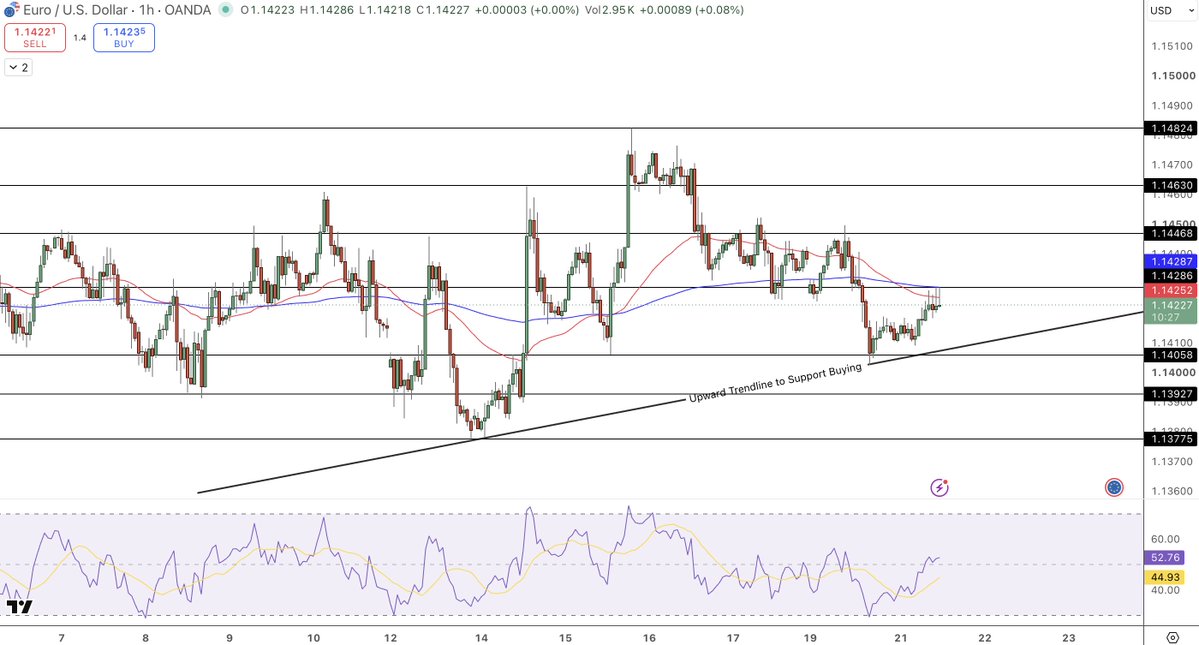Open chart settings gear icon
Image resolution: width=1199 pixels, height=645 pixels.
1172,637
